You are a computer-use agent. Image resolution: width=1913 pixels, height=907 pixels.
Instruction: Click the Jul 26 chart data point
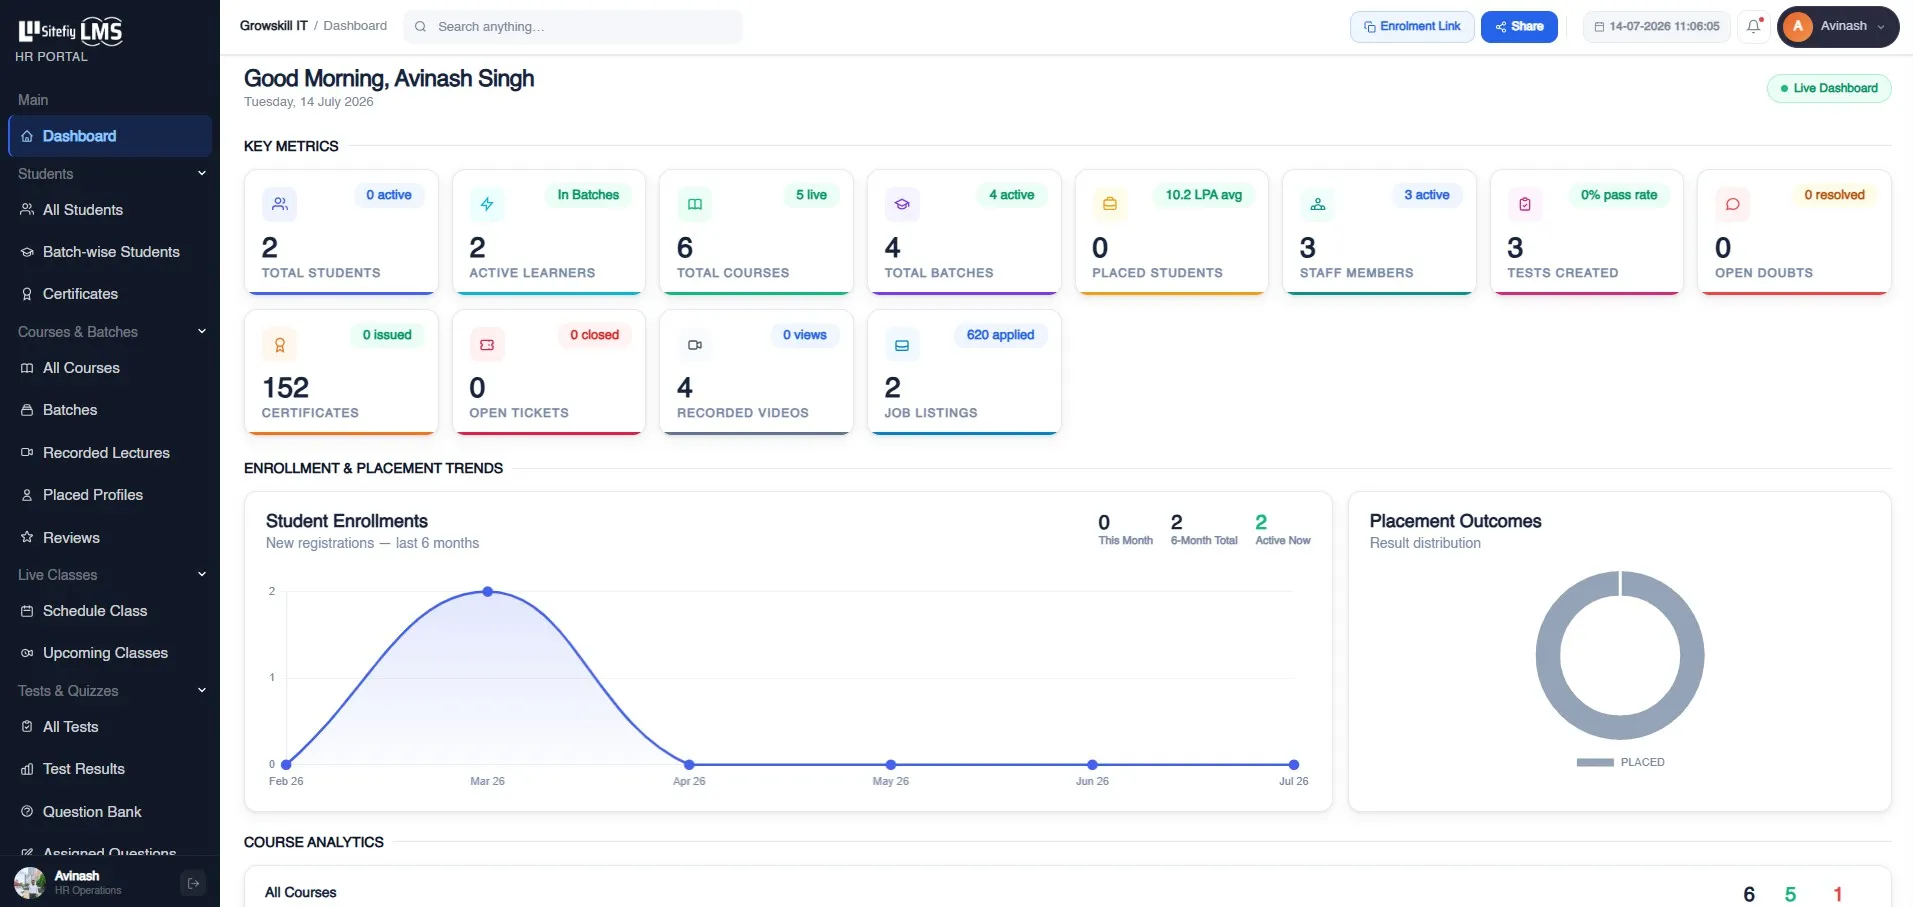coord(1294,765)
